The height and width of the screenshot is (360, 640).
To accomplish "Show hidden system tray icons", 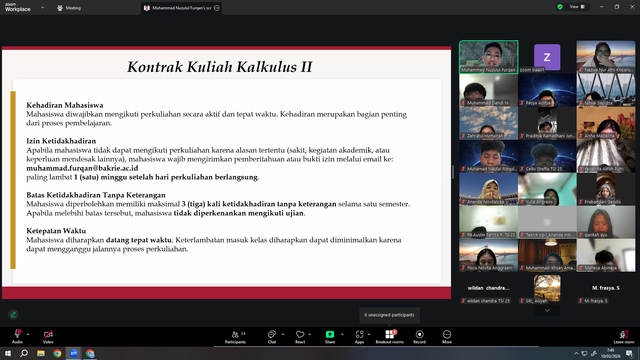I will [576, 353].
